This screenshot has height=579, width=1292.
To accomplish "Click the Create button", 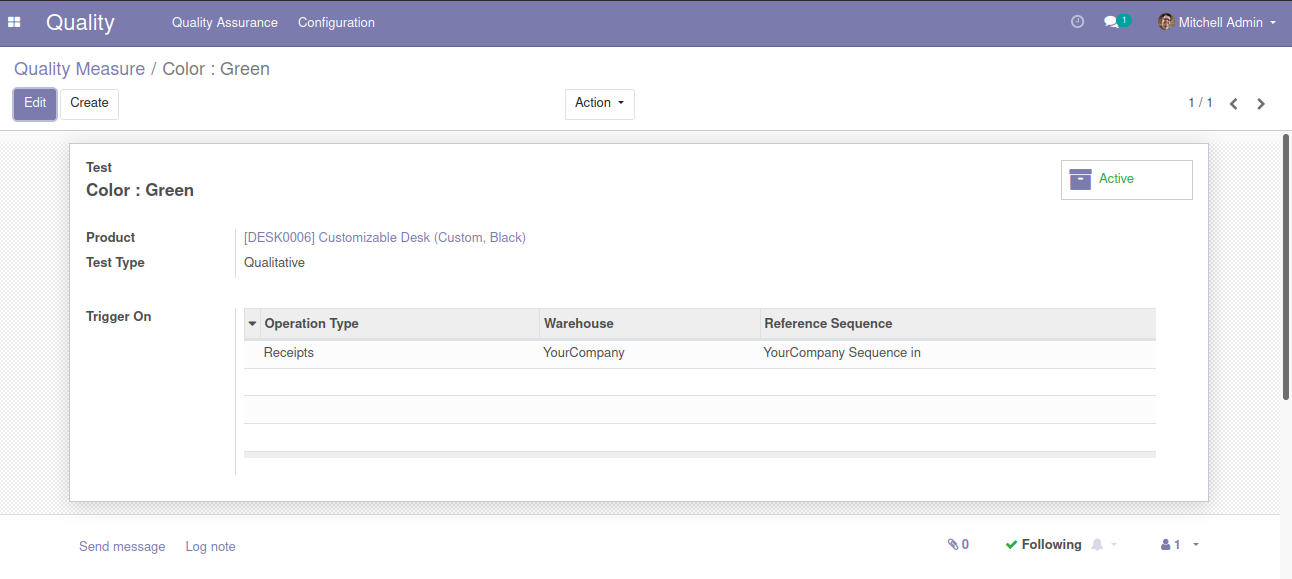I will coord(89,104).
